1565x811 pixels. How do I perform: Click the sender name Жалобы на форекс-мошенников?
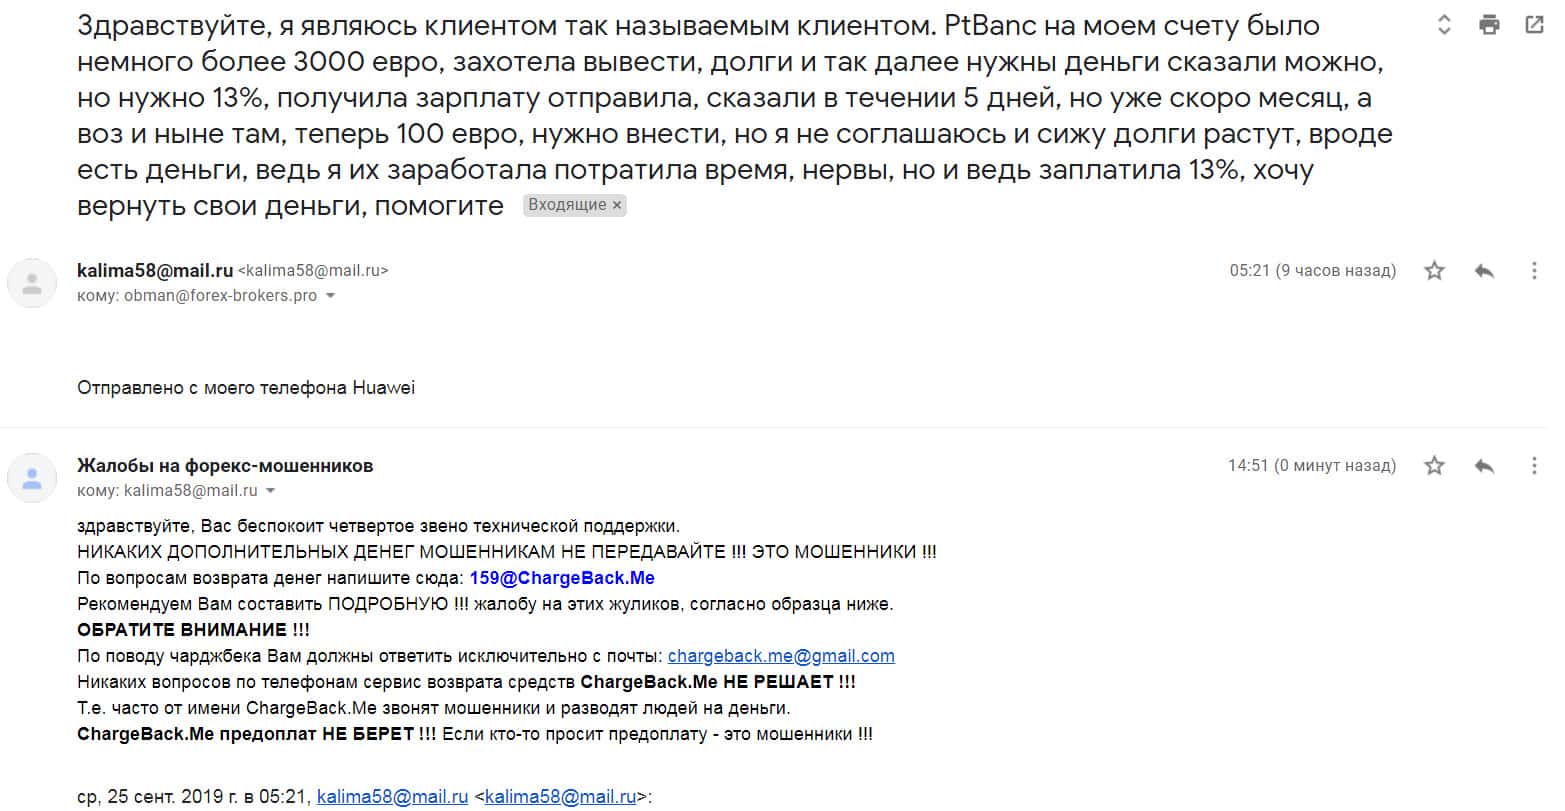click(225, 466)
